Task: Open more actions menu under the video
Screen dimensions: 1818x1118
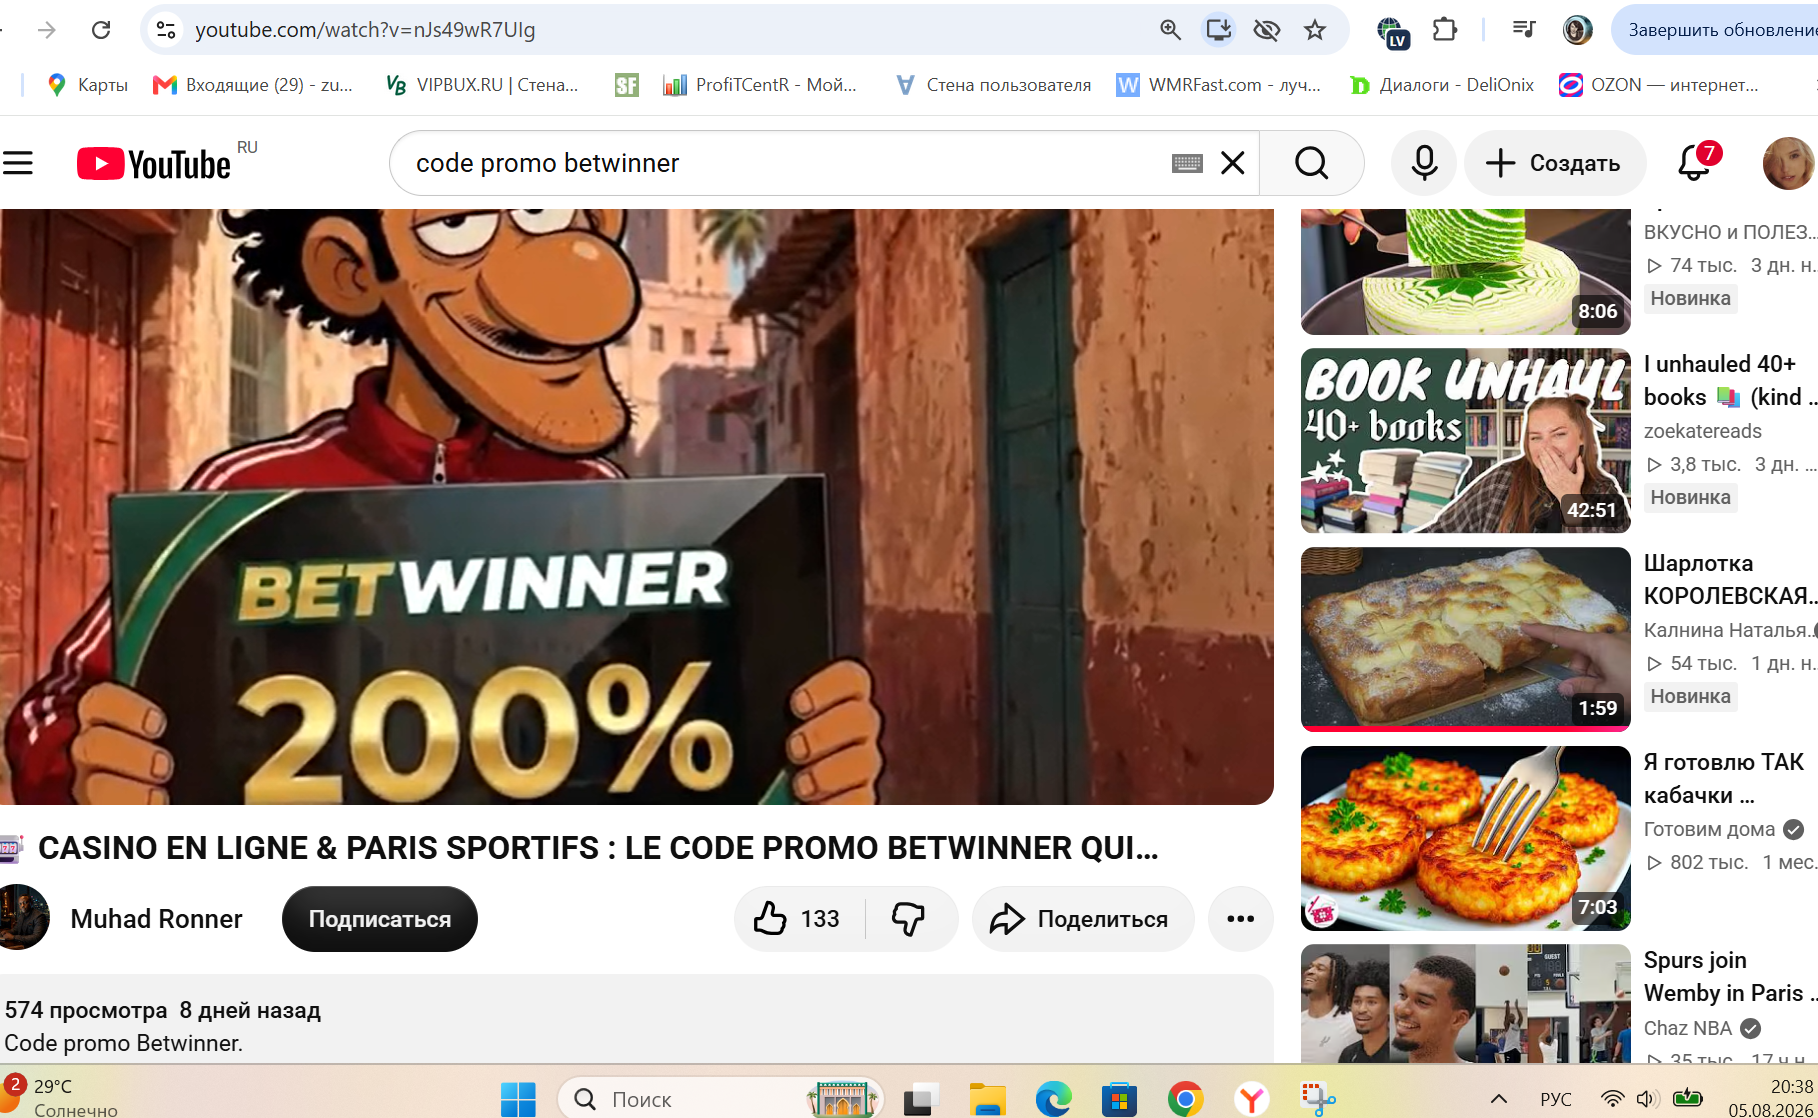Action: pos(1240,919)
